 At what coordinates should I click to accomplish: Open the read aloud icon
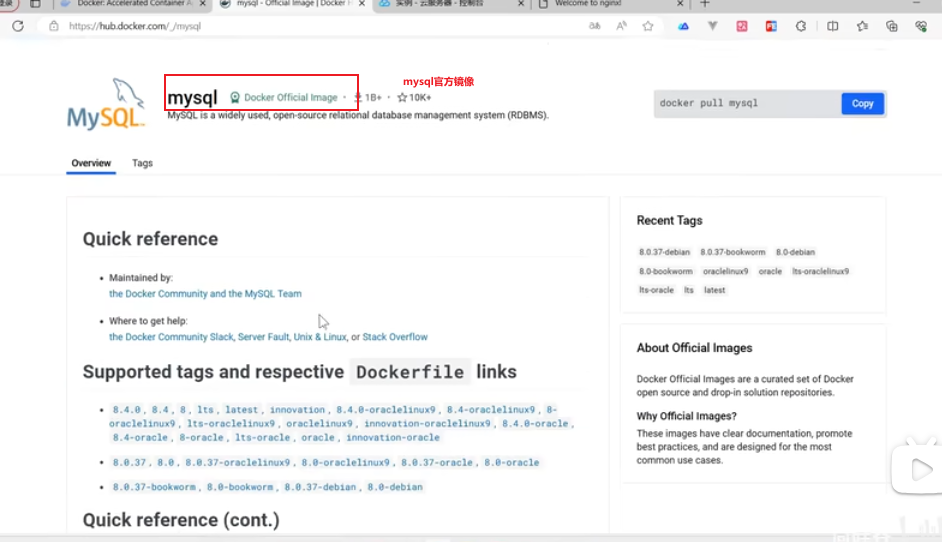(621, 26)
